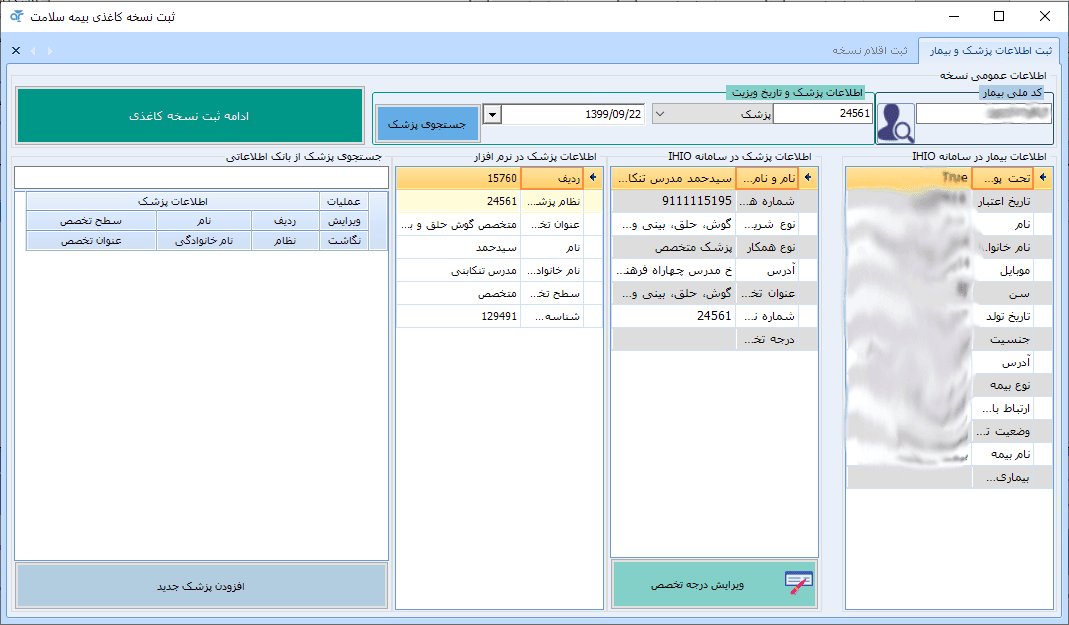
Task: Open the visit date dropdown arrow
Action: pyautogui.click(x=492, y=114)
